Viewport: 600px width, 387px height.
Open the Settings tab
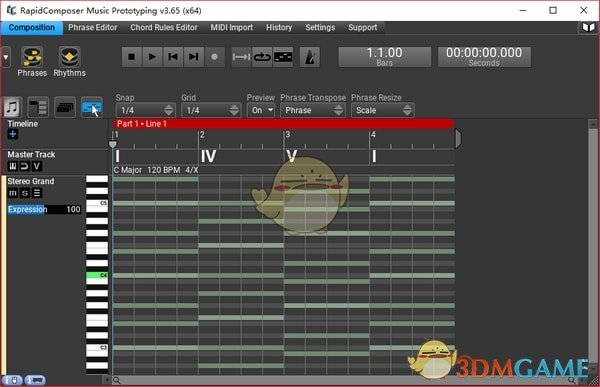(320, 28)
